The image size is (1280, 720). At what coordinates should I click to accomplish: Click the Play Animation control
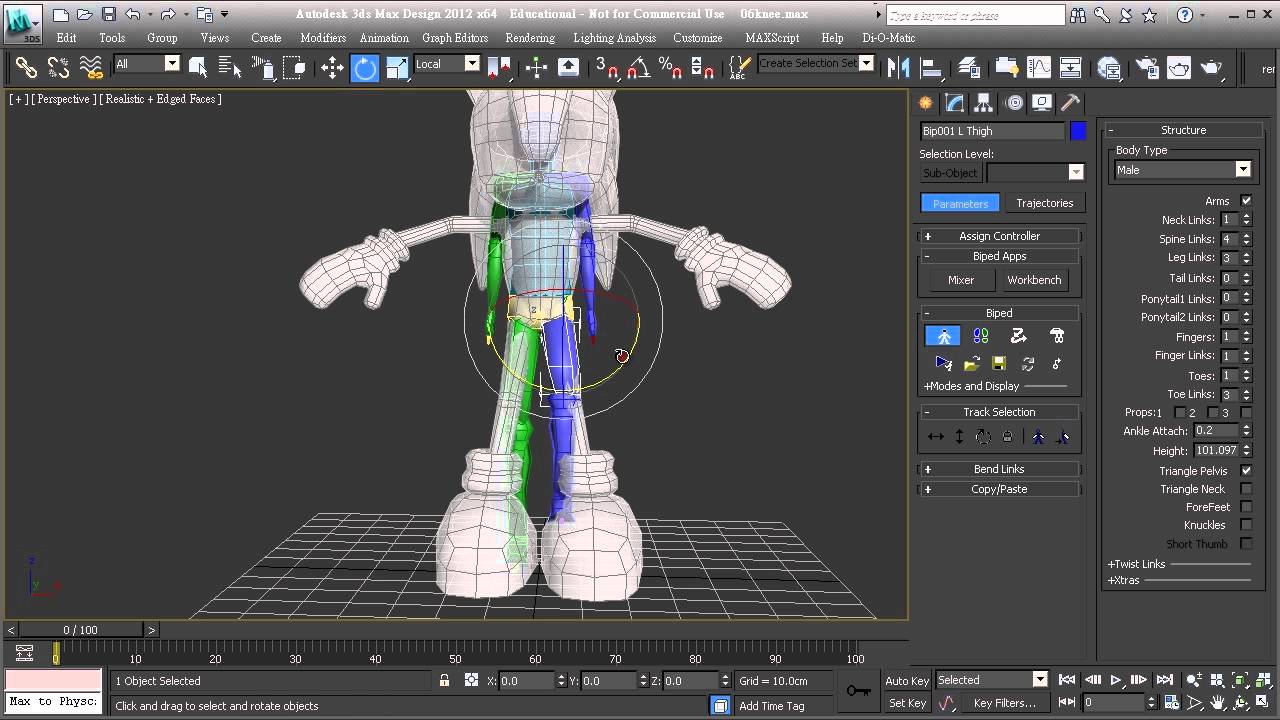1115,680
